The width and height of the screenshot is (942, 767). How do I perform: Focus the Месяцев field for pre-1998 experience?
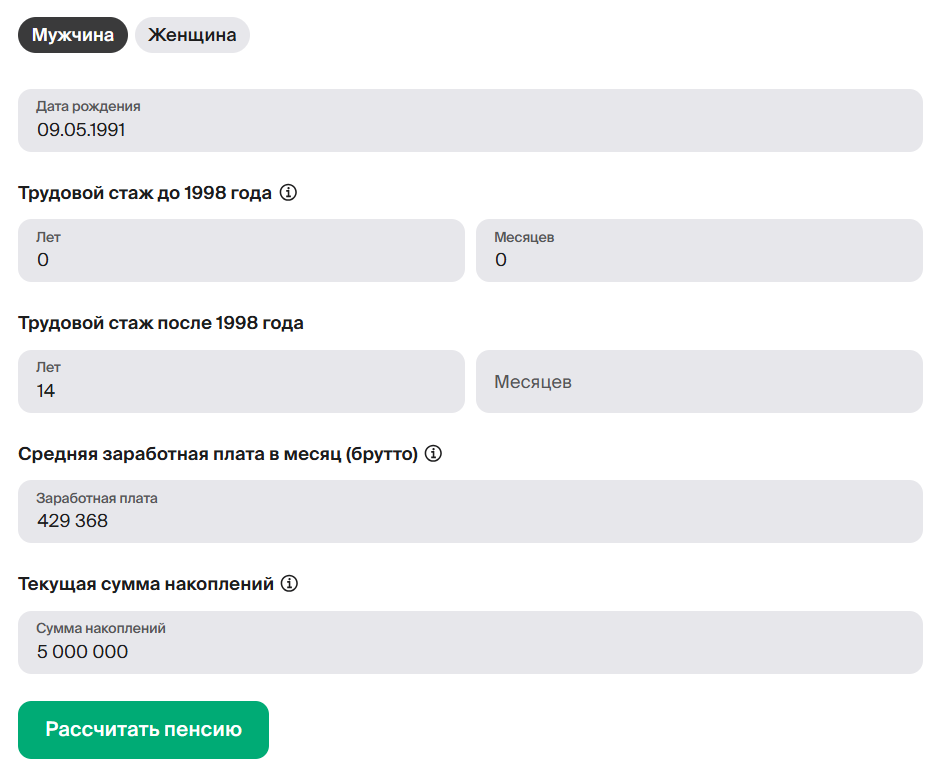699,250
